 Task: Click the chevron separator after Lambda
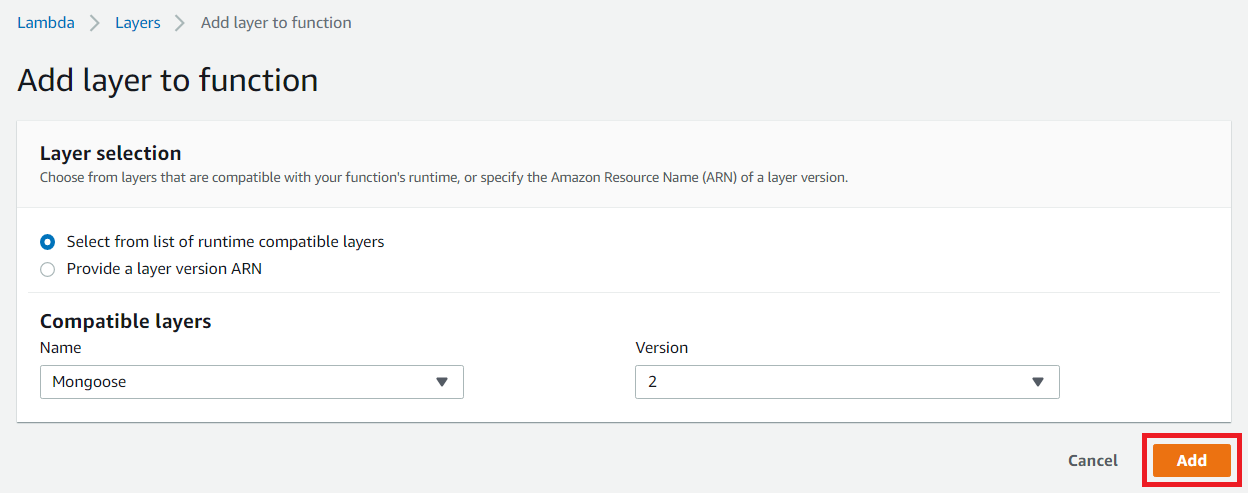tap(95, 22)
